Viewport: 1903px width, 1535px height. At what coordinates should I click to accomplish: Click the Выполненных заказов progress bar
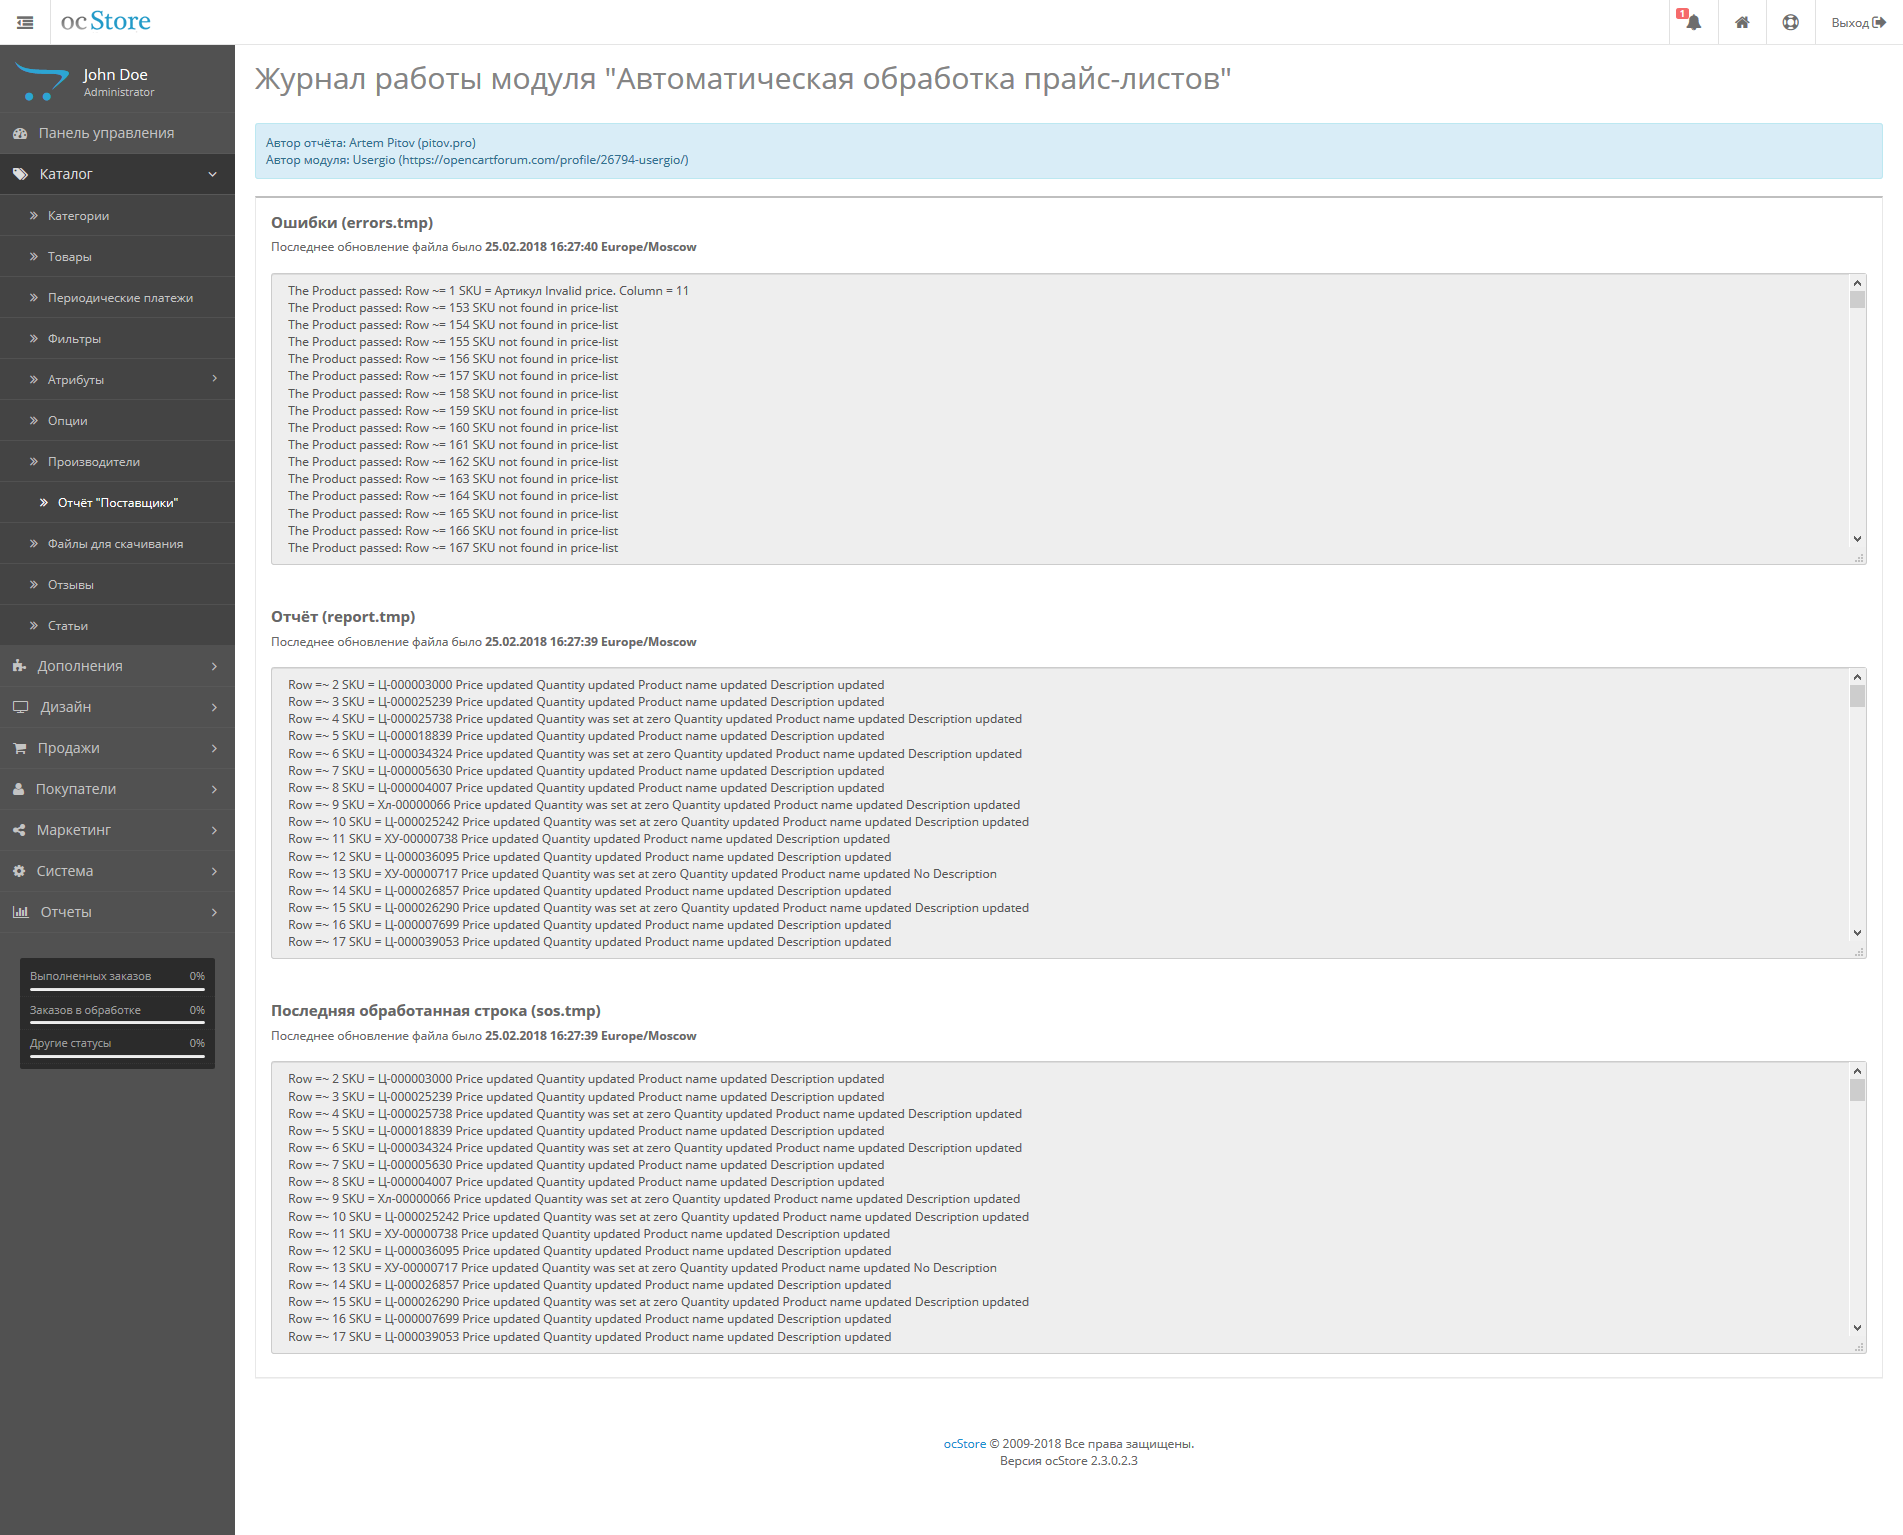117,990
